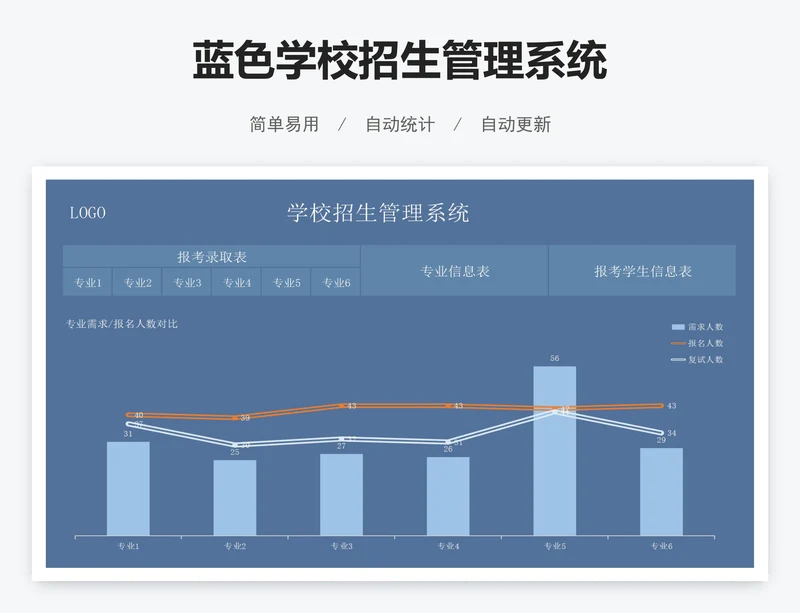Open the 专业2 tab under 报考录取表
The image size is (800, 613).
(137, 282)
